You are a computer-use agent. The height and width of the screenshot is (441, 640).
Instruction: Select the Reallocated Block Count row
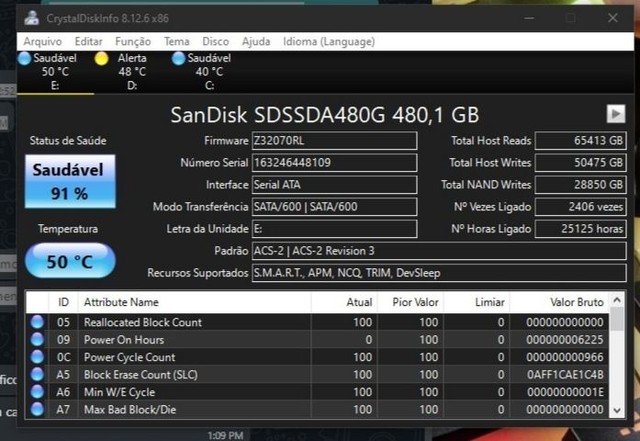click(317, 322)
